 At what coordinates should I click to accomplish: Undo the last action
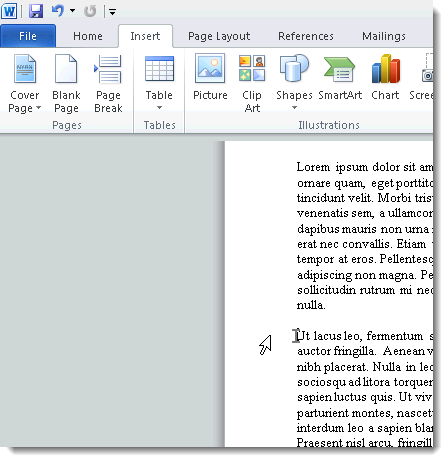(58, 11)
